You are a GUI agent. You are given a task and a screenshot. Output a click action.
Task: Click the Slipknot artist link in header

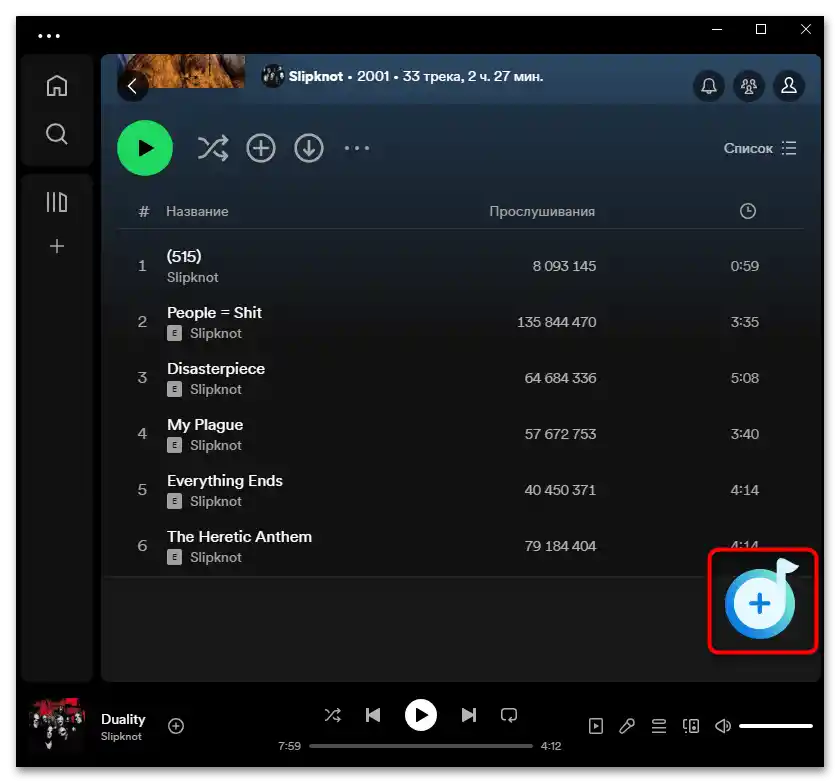316,77
